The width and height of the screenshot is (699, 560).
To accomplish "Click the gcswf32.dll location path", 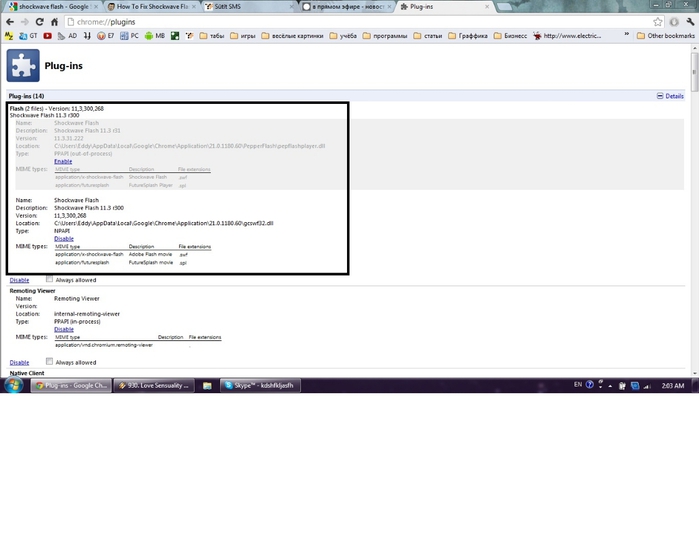I will 164,223.
